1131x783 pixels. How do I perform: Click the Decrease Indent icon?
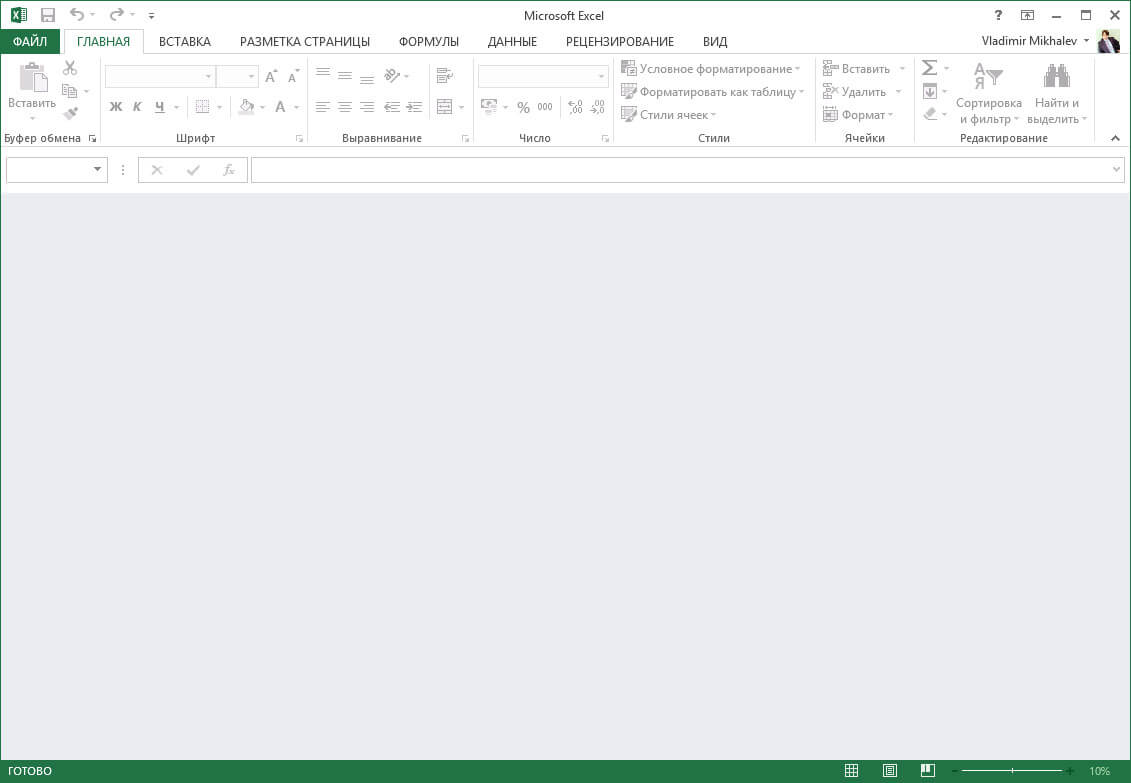tap(392, 107)
